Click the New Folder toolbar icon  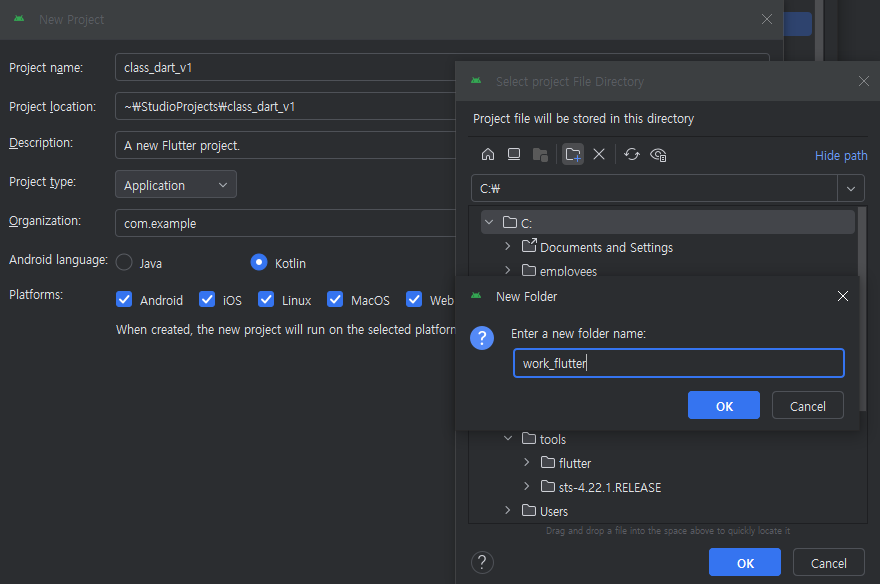click(x=572, y=154)
